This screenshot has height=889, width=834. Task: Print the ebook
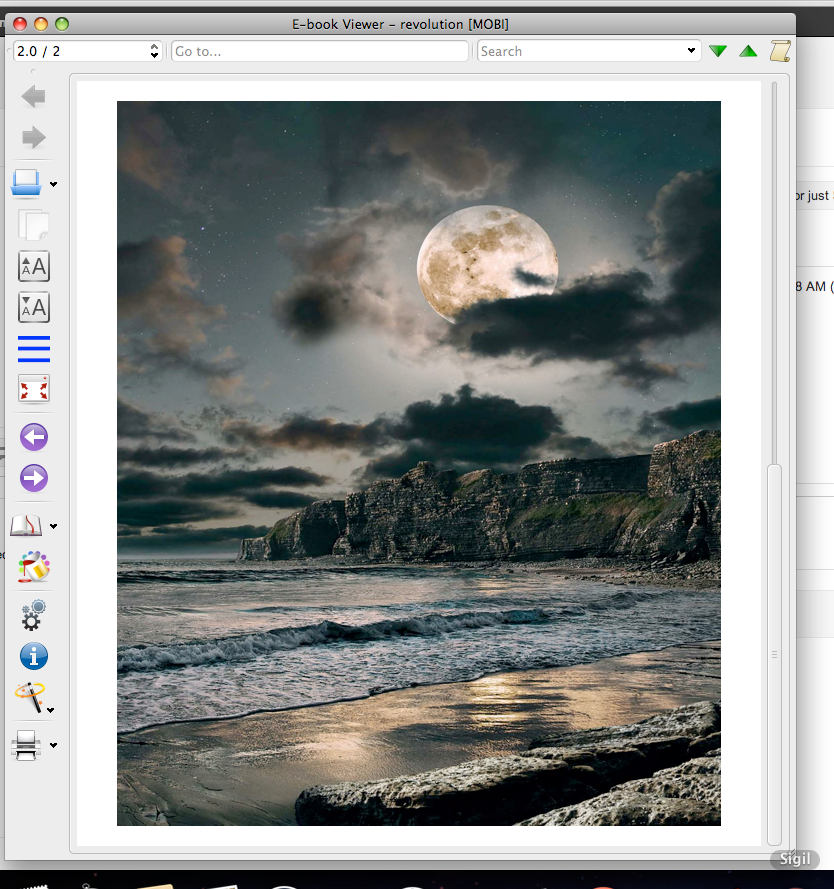[26, 745]
